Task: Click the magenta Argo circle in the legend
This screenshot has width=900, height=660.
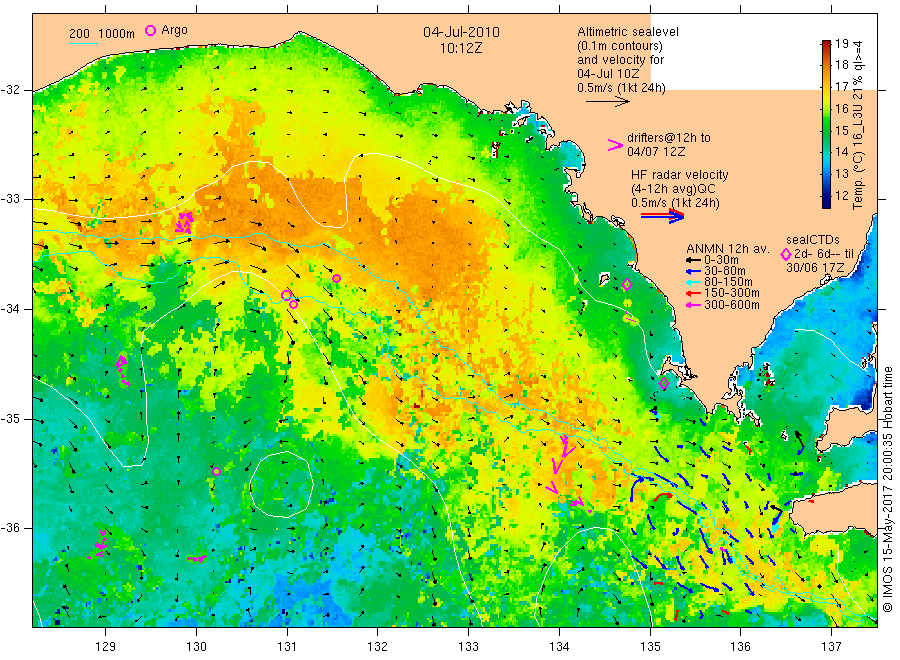Action: (150, 30)
